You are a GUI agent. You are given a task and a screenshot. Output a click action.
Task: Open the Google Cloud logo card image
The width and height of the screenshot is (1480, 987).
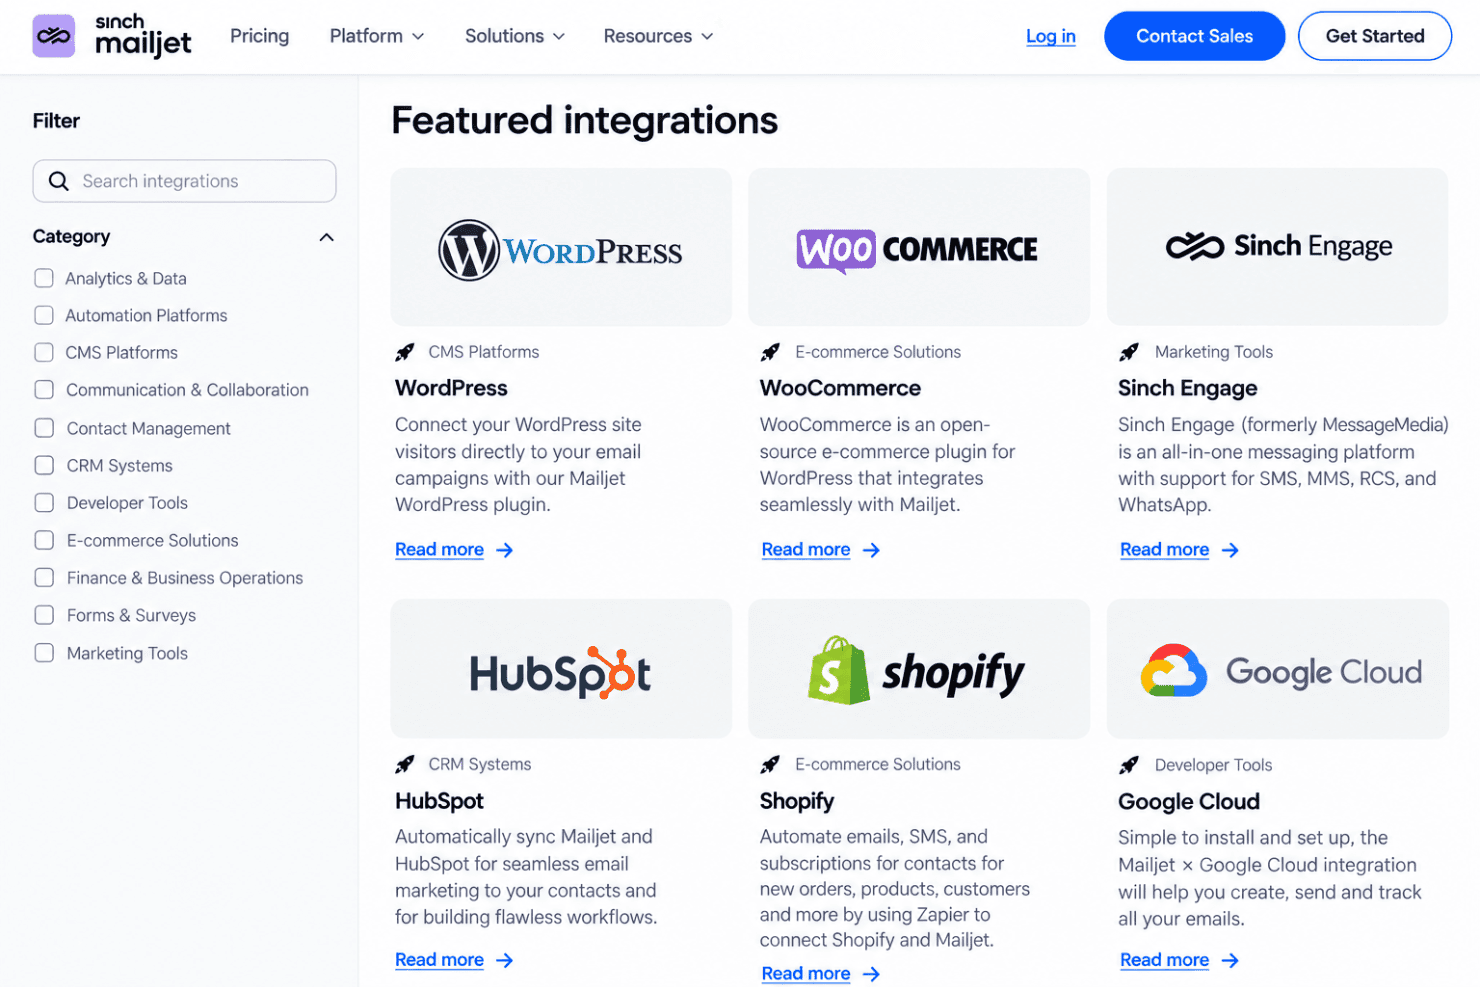pos(1277,669)
